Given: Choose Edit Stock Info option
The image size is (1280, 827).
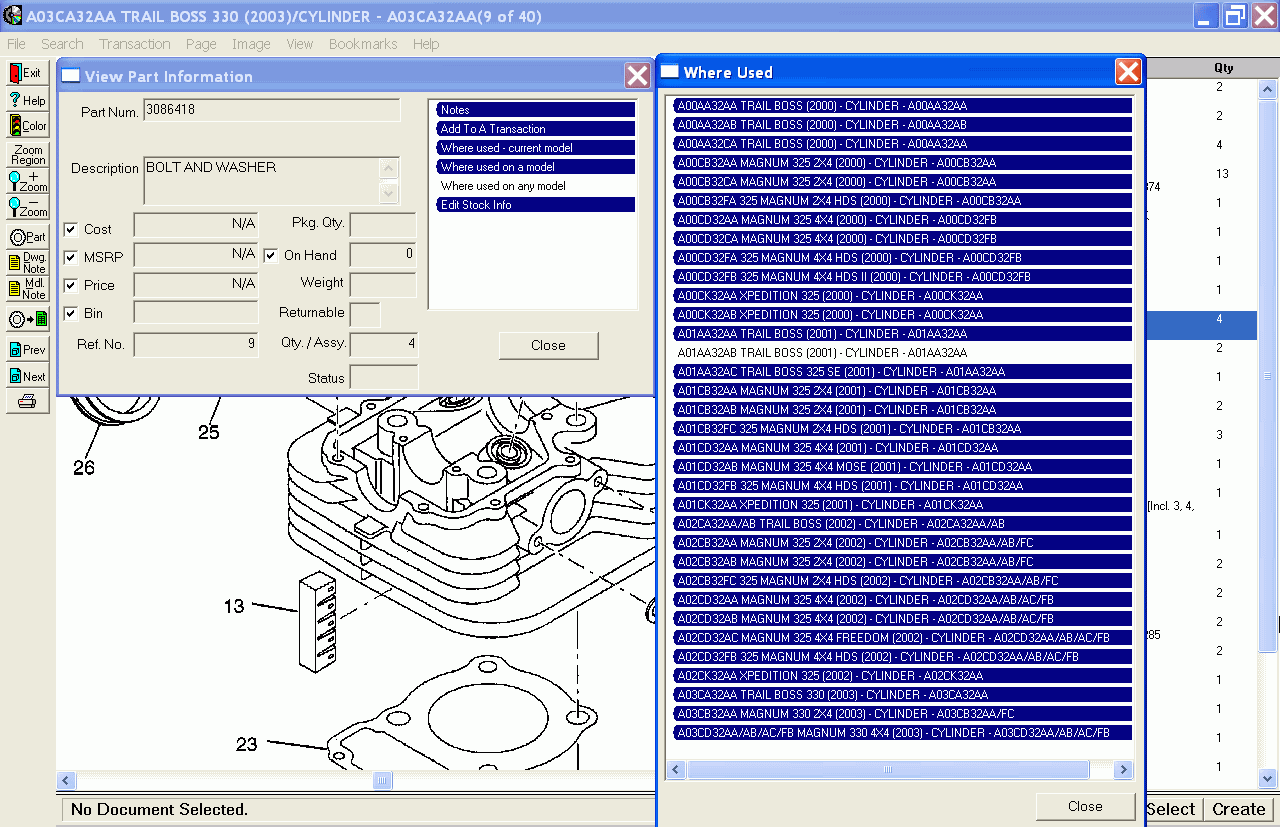Looking at the screenshot, I should tap(536, 205).
